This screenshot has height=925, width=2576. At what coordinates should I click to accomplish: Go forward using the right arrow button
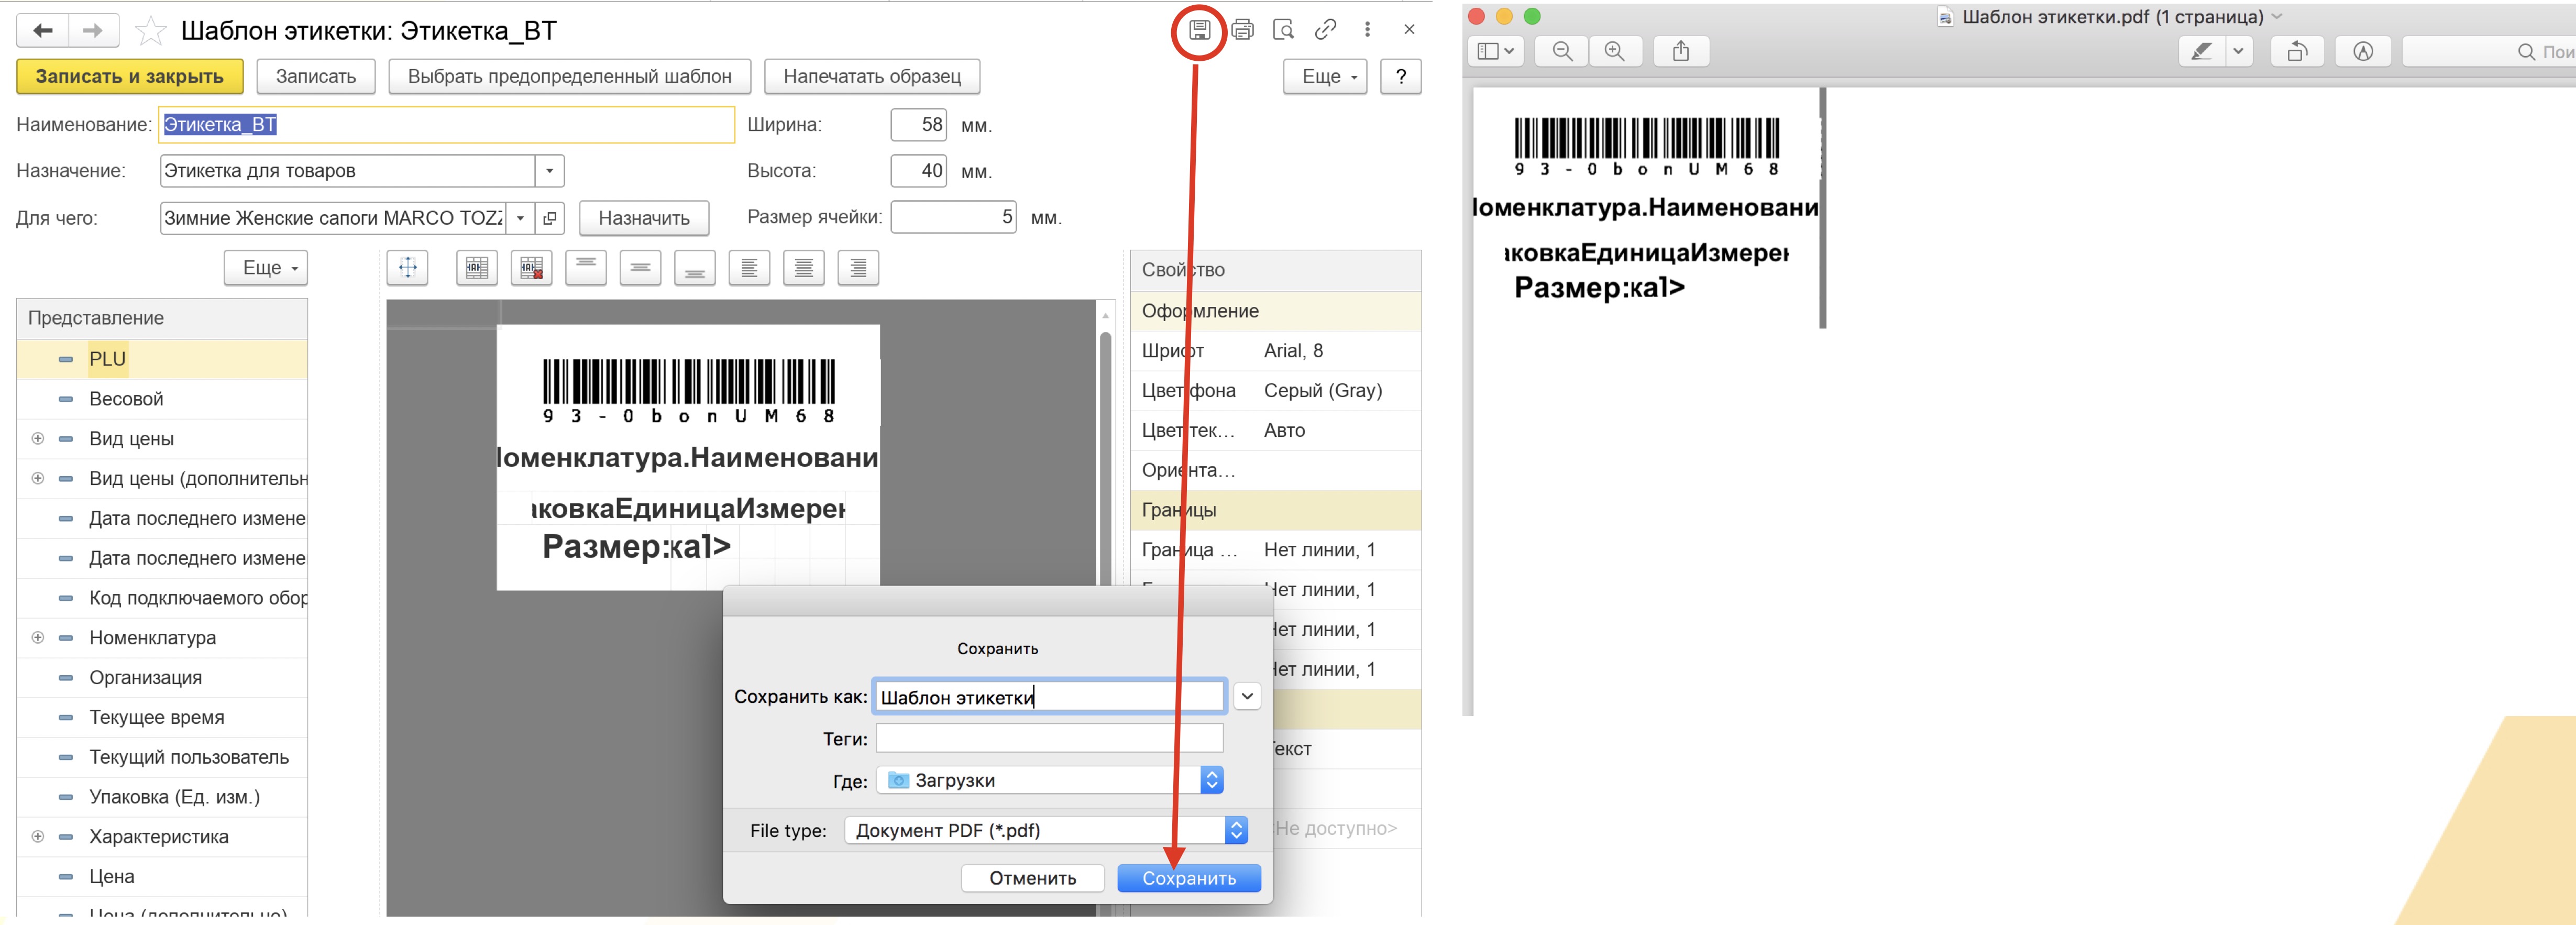click(93, 31)
